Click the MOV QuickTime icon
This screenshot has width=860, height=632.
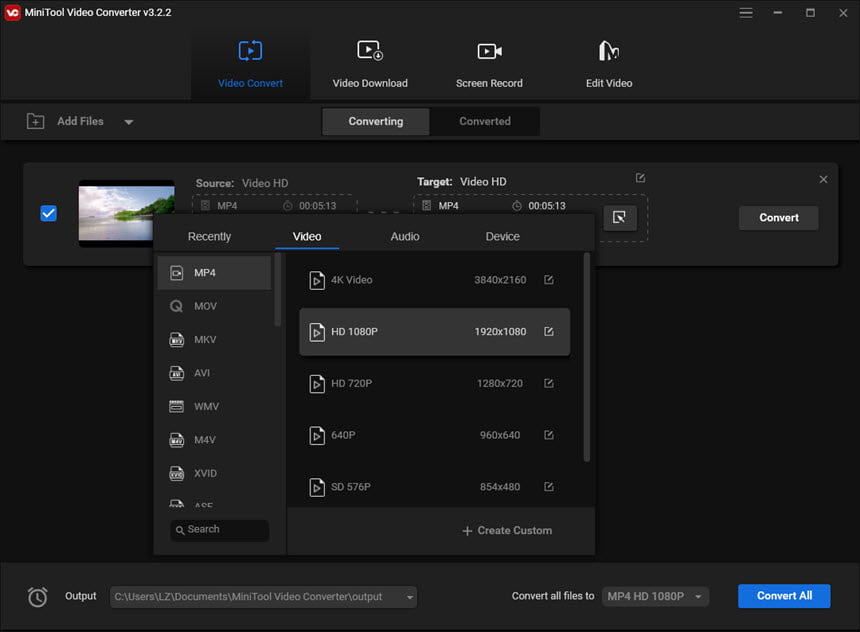coord(176,306)
